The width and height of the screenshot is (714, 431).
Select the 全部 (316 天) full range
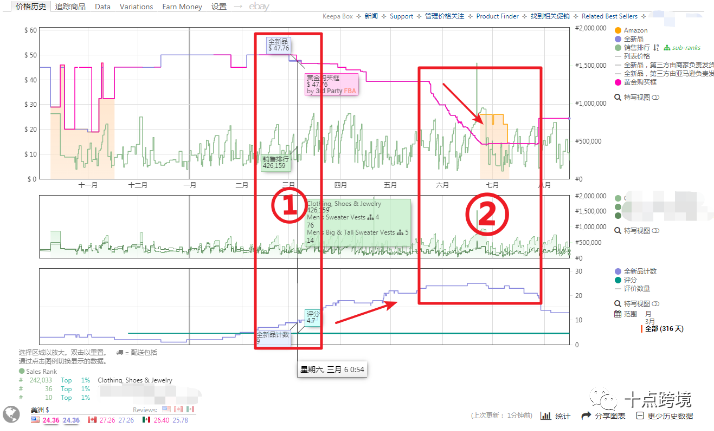[x=664, y=329]
